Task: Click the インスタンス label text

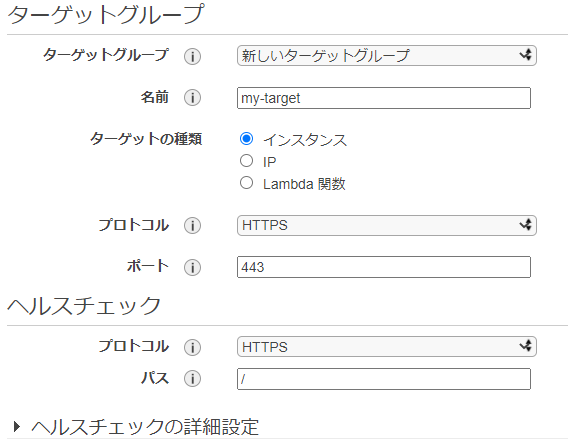Action: 305,140
